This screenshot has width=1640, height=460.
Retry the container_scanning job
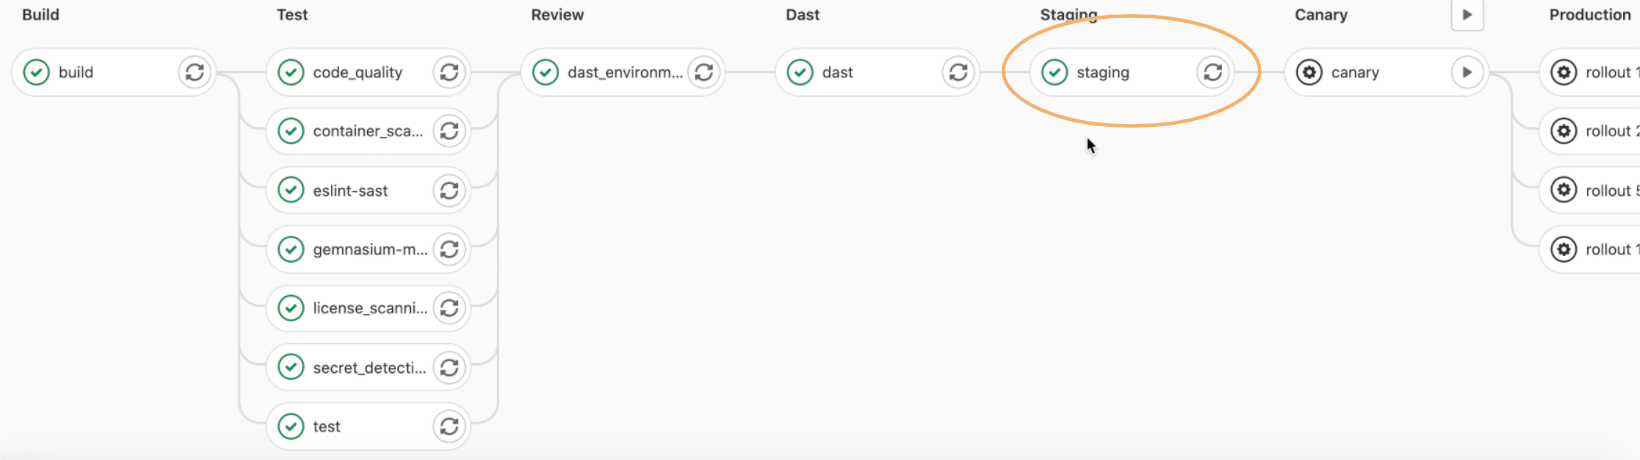(x=449, y=131)
